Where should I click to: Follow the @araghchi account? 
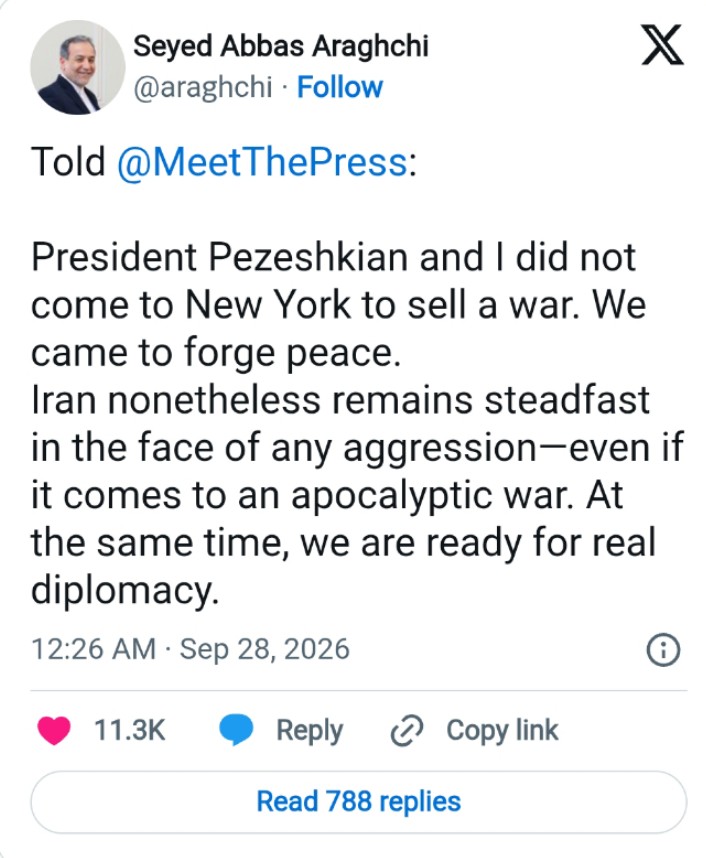[x=339, y=87]
